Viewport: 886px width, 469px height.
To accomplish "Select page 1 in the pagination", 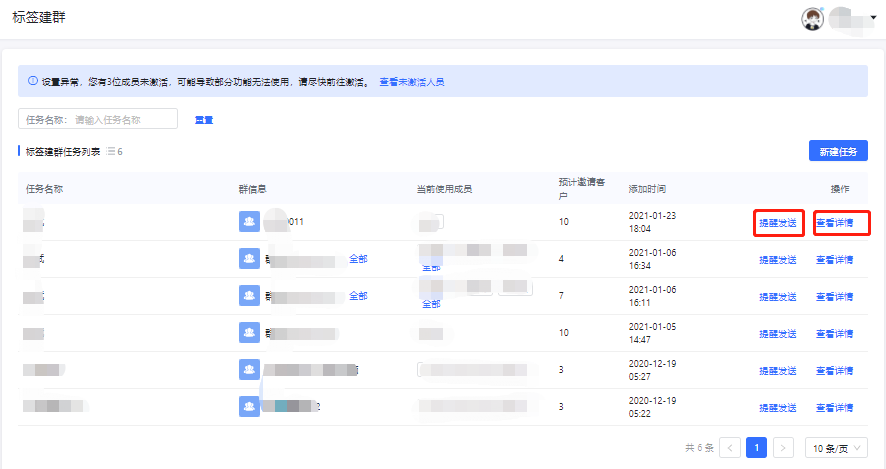I will pos(757,448).
